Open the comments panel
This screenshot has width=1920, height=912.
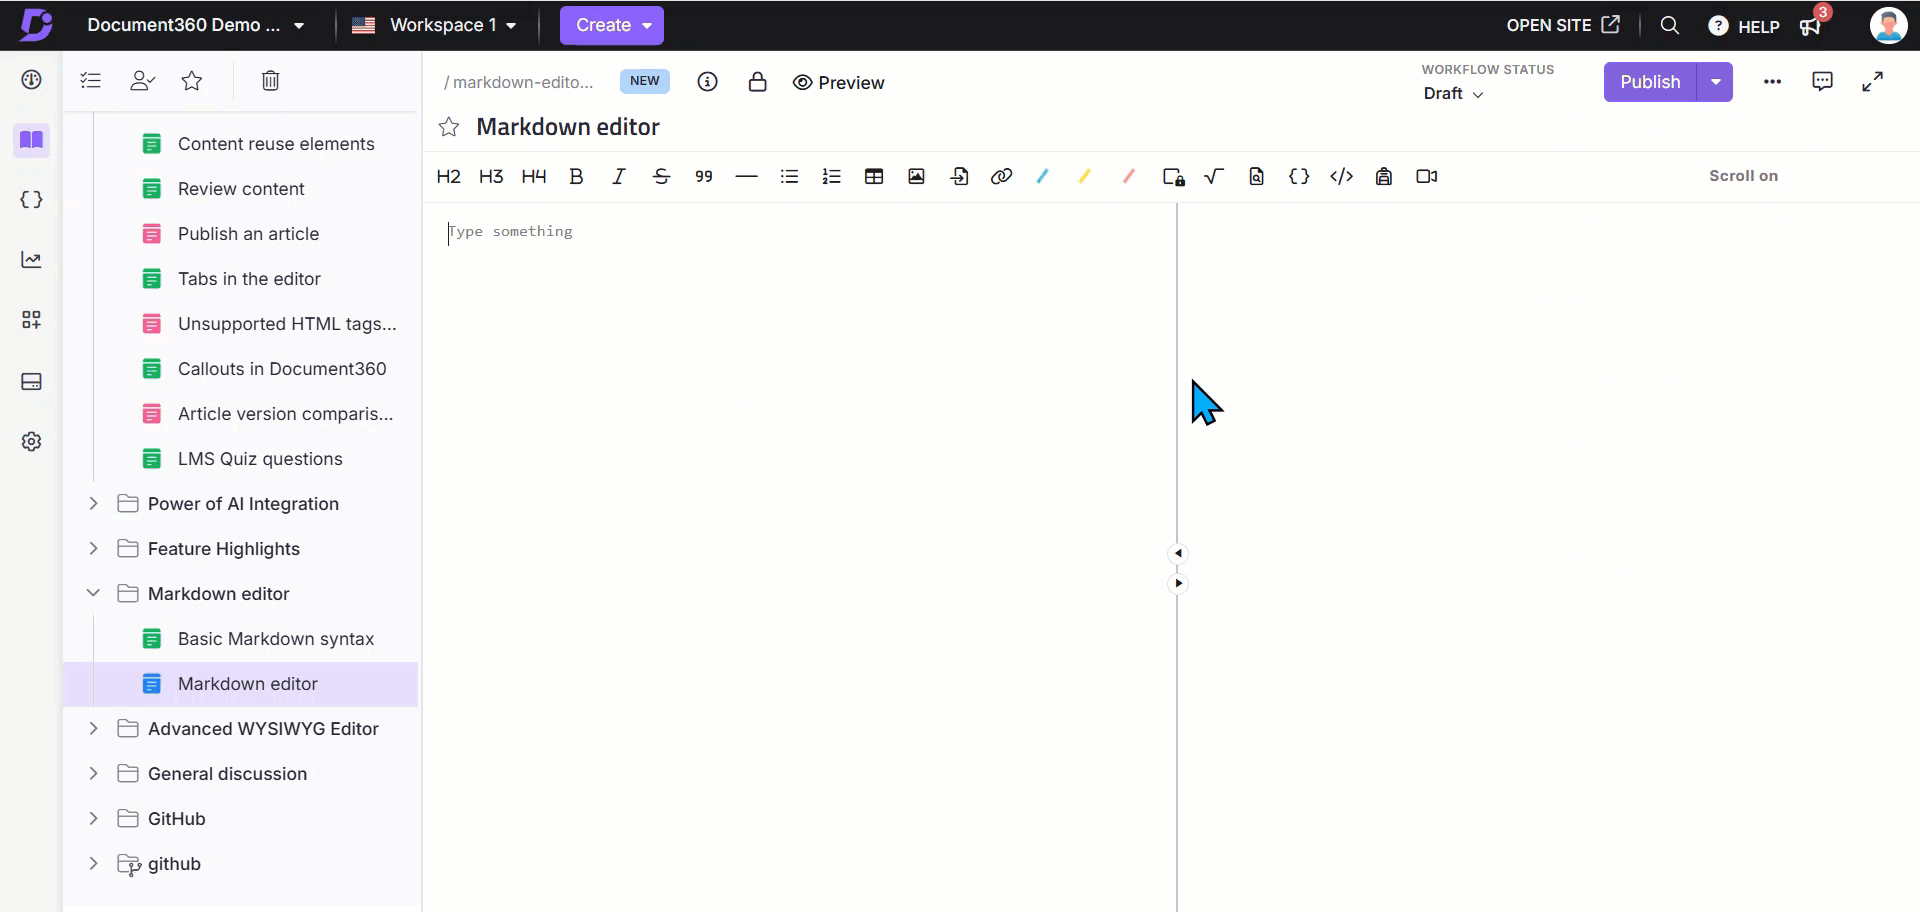pos(1822,81)
